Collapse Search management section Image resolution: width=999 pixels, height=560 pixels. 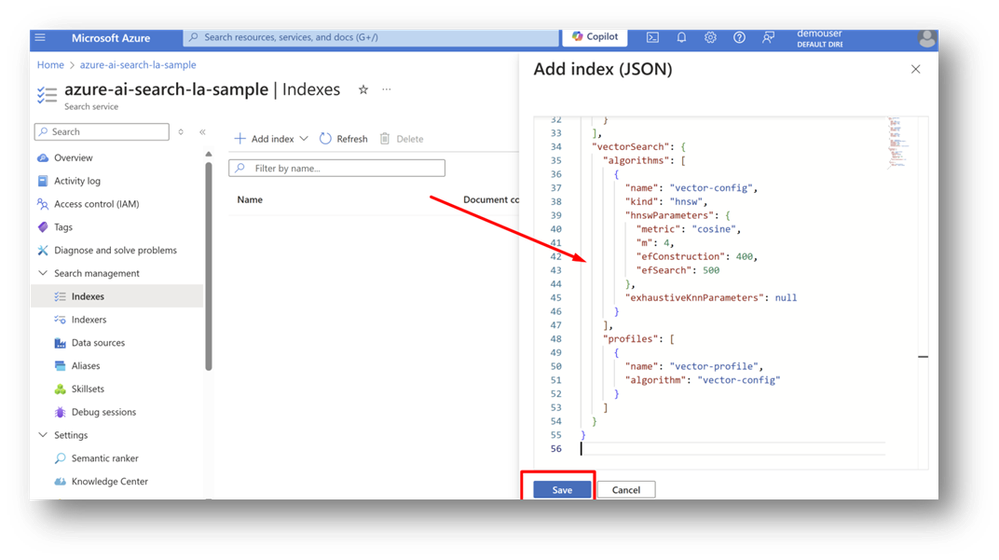click(x=43, y=273)
